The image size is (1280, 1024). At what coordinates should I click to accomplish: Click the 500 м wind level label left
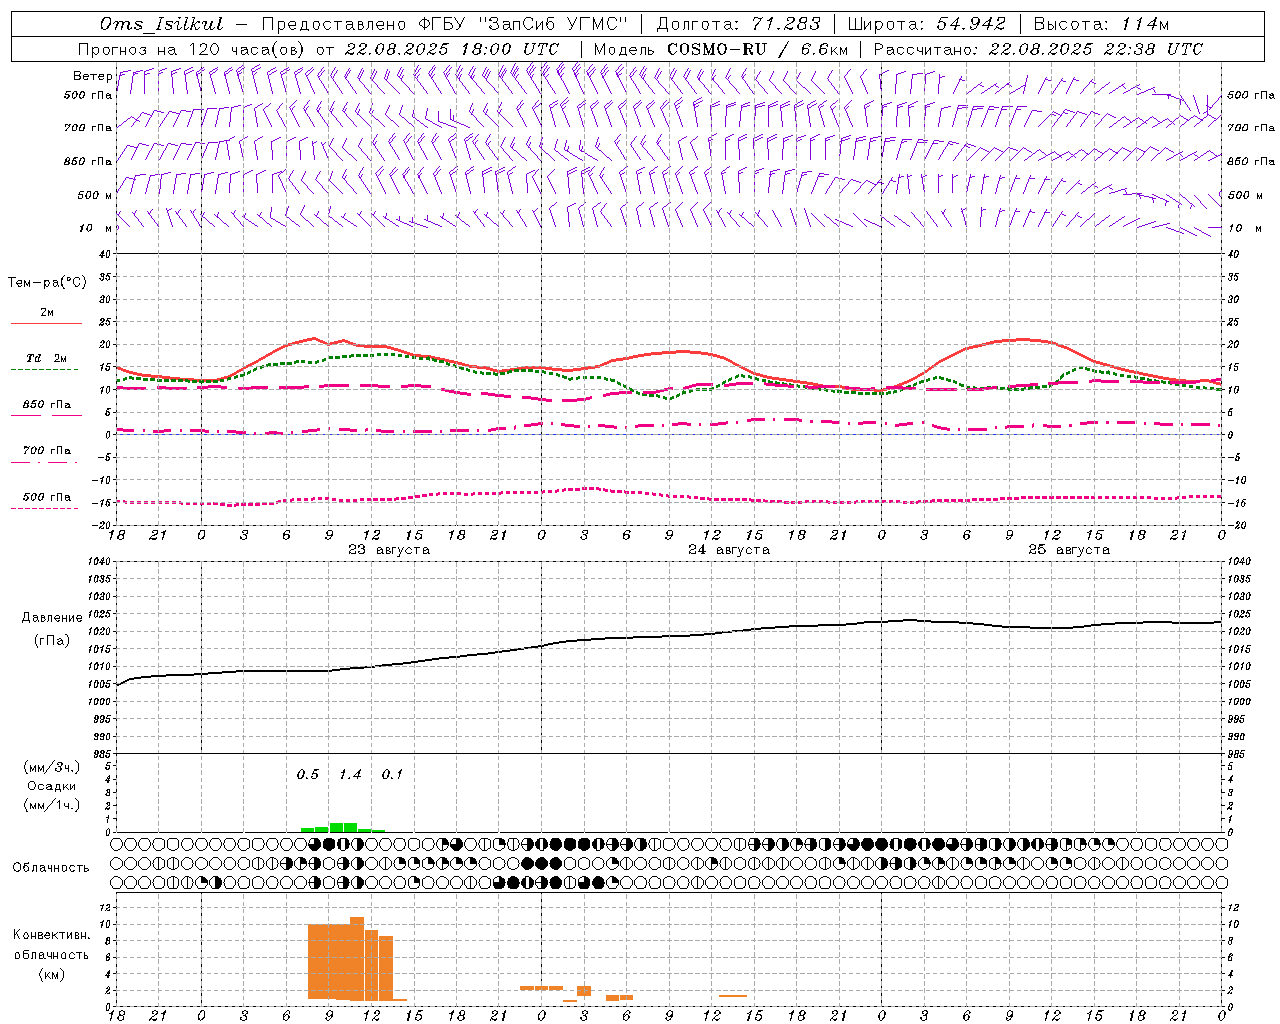pos(94,195)
